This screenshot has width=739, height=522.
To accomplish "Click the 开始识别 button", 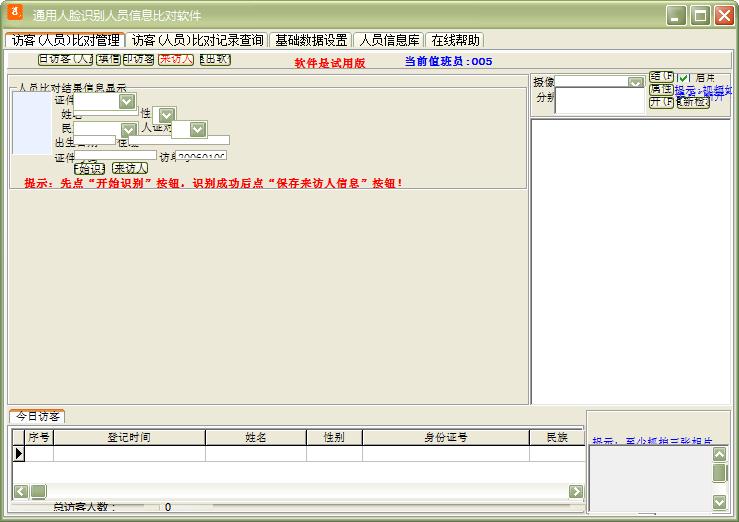I will (x=90, y=168).
